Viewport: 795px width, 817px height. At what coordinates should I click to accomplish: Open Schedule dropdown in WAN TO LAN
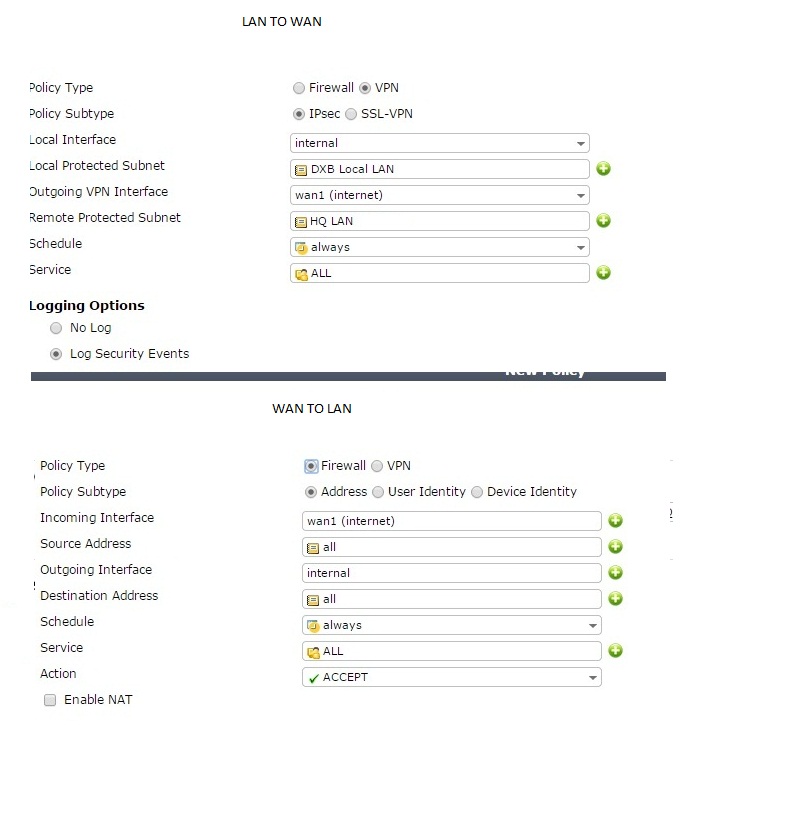click(x=452, y=625)
